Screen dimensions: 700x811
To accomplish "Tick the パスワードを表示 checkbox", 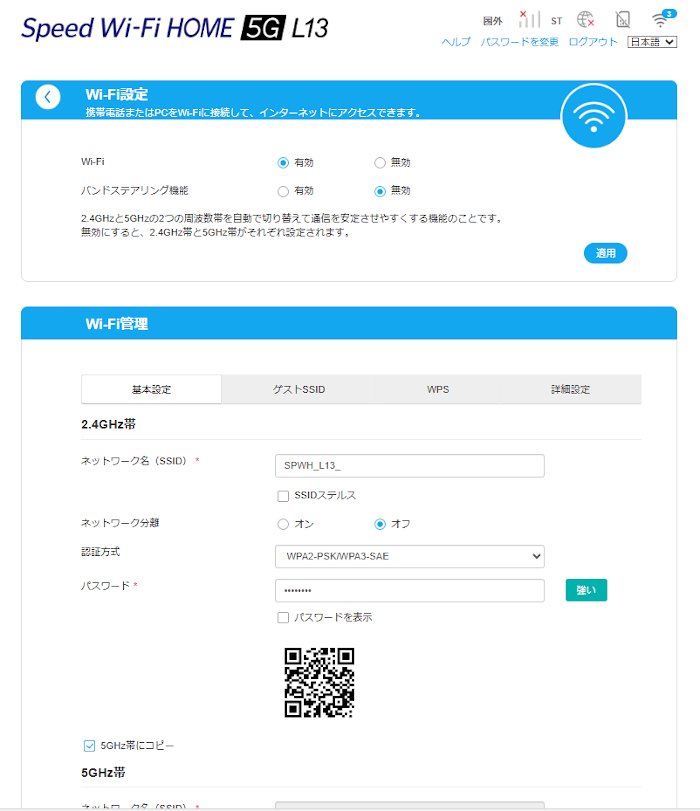I will pyautogui.click(x=283, y=617).
